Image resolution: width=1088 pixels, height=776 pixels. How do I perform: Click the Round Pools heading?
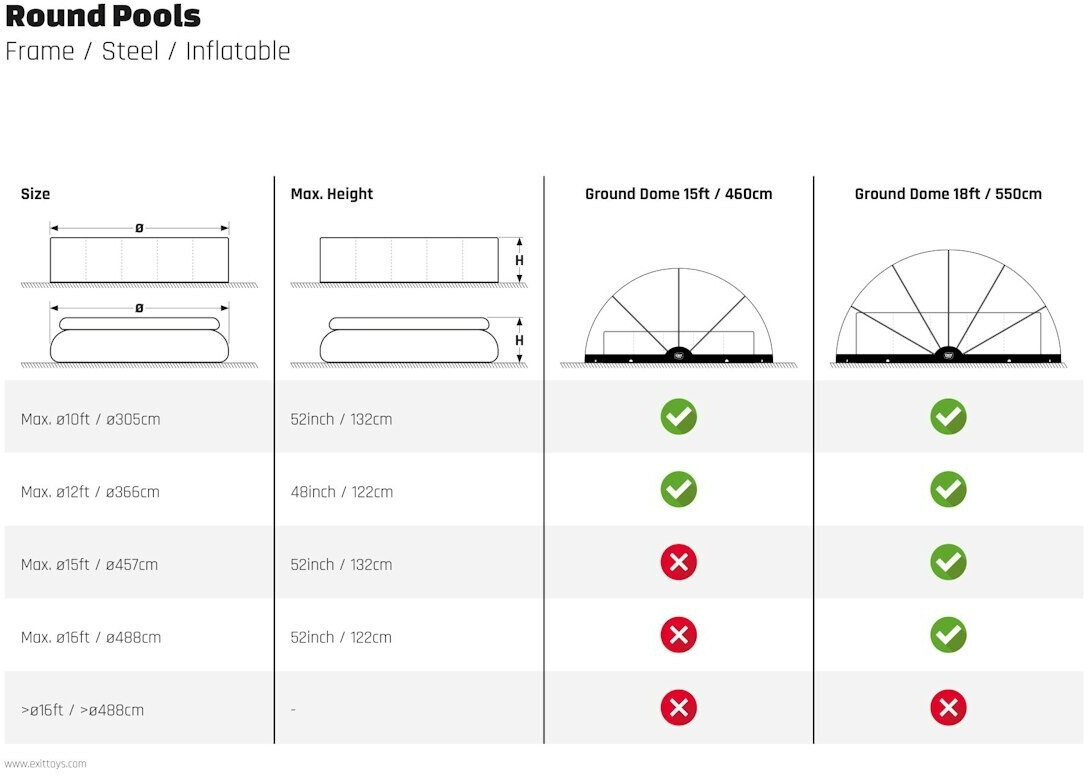click(103, 16)
